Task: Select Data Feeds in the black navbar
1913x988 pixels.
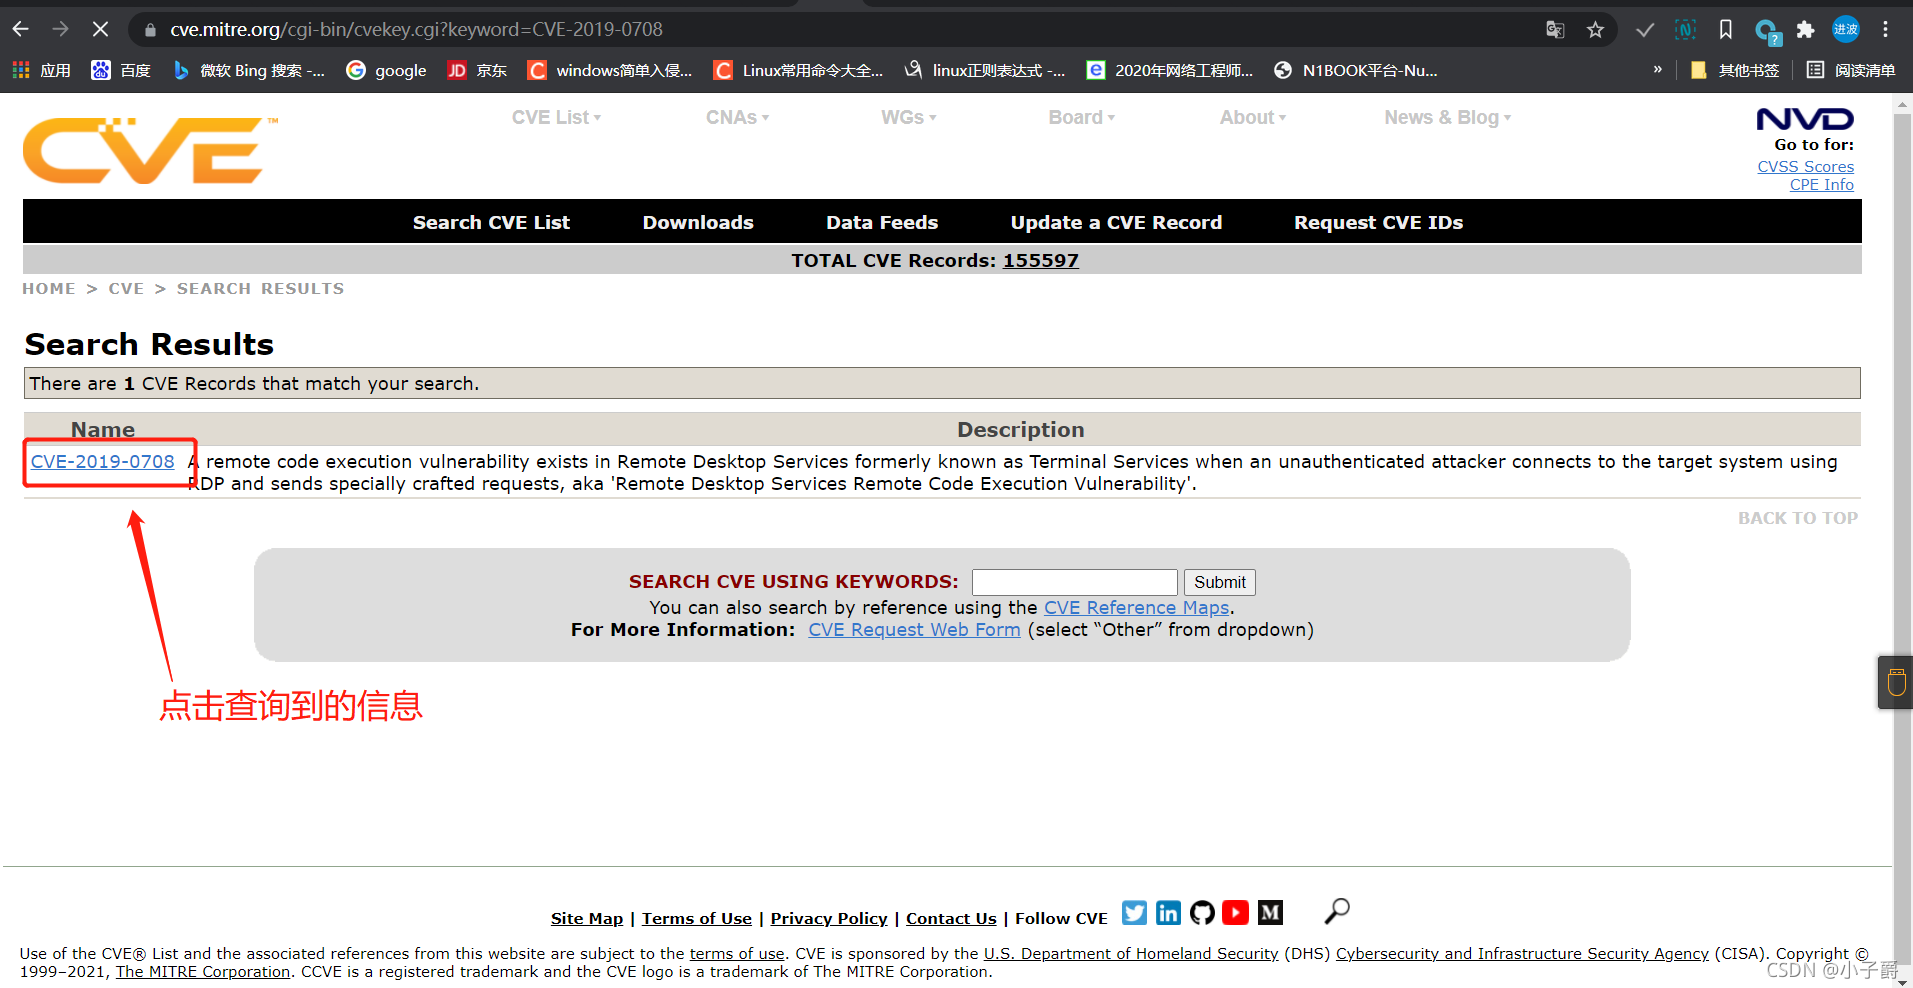Action: [882, 222]
